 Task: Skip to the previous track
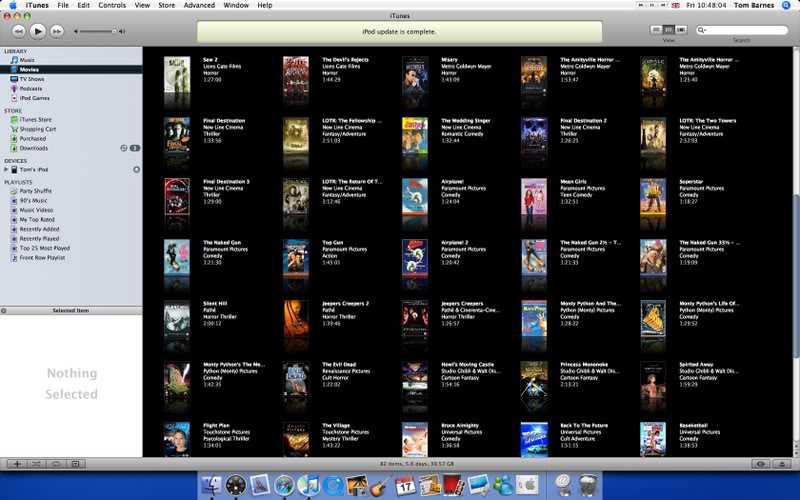coord(19,32)
